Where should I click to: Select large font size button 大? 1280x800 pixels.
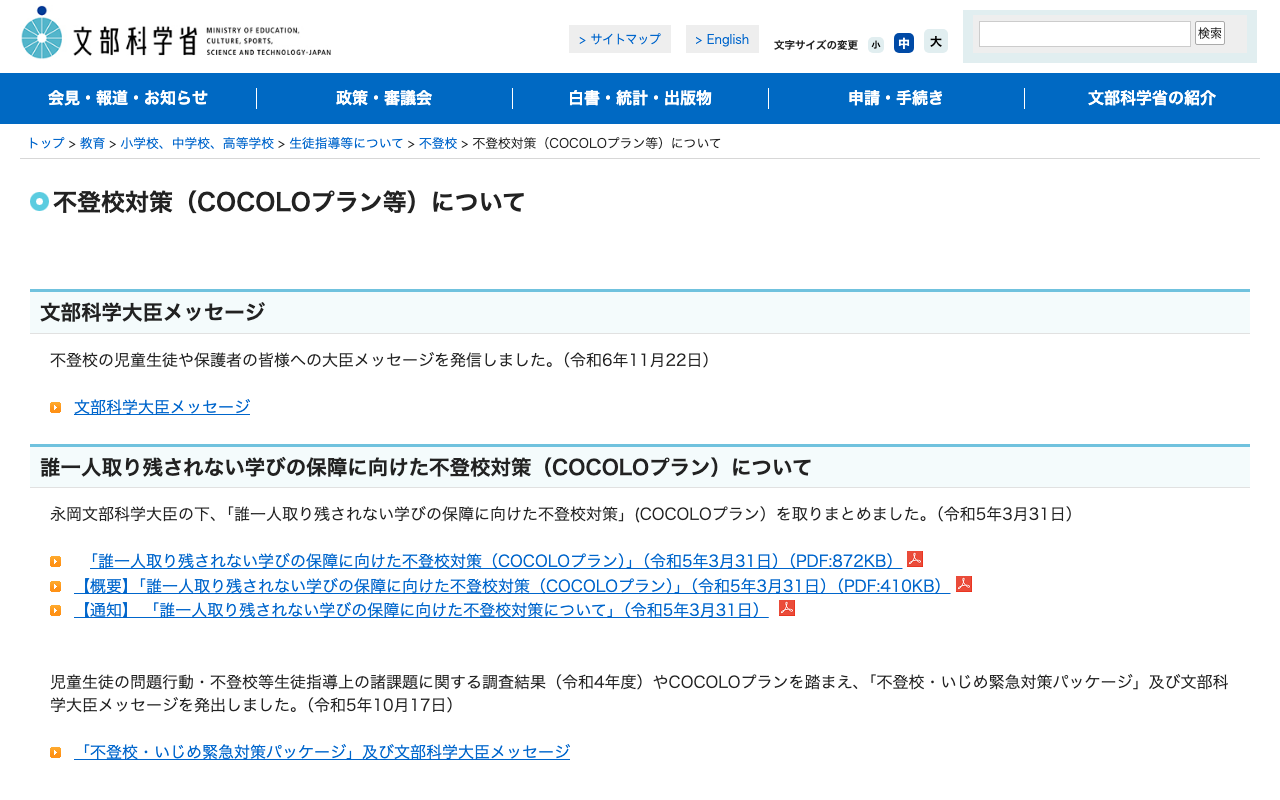point(936,41)
